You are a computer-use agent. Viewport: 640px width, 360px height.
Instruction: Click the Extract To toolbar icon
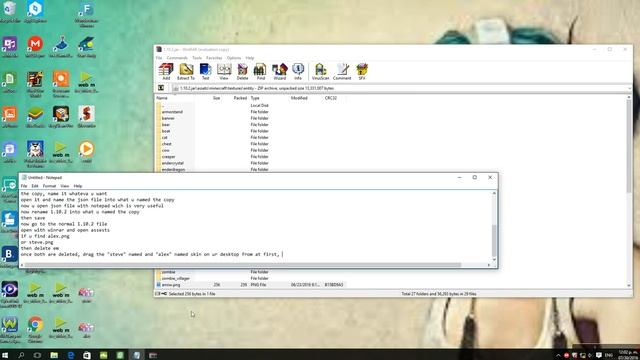point(186,71)
